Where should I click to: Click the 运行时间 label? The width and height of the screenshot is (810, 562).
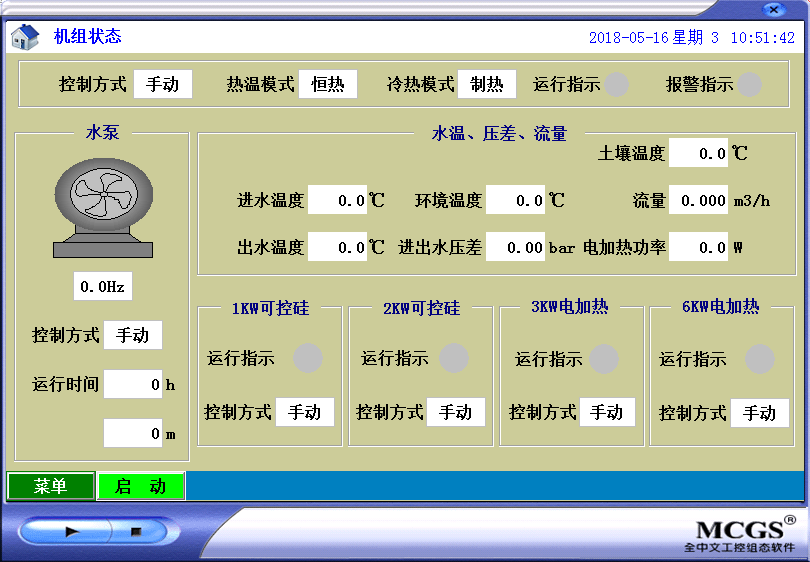(x=66, y=384)
